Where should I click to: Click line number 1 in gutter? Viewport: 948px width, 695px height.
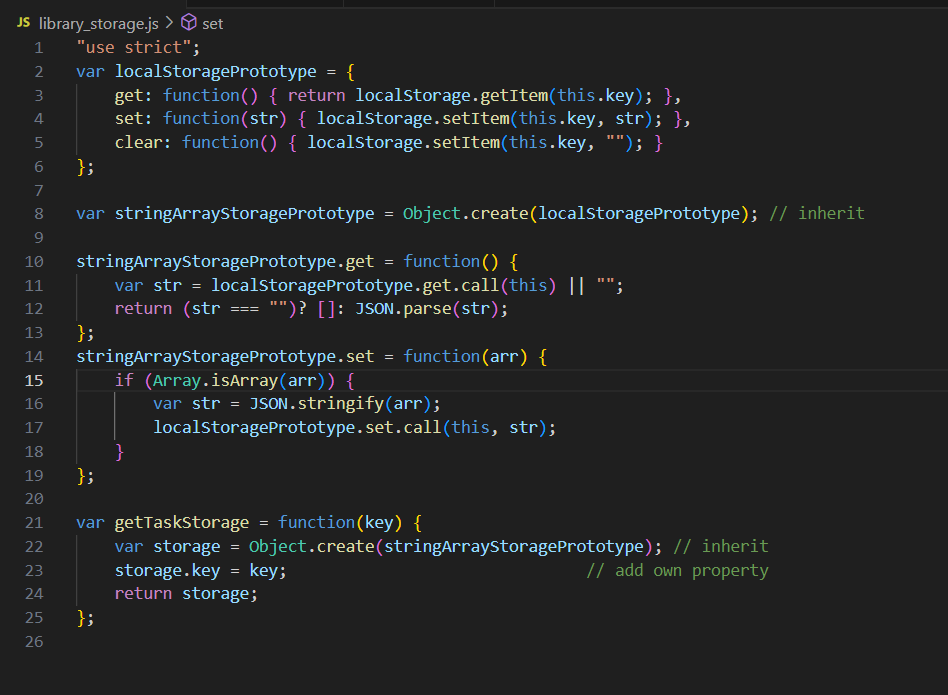point(39,48)
